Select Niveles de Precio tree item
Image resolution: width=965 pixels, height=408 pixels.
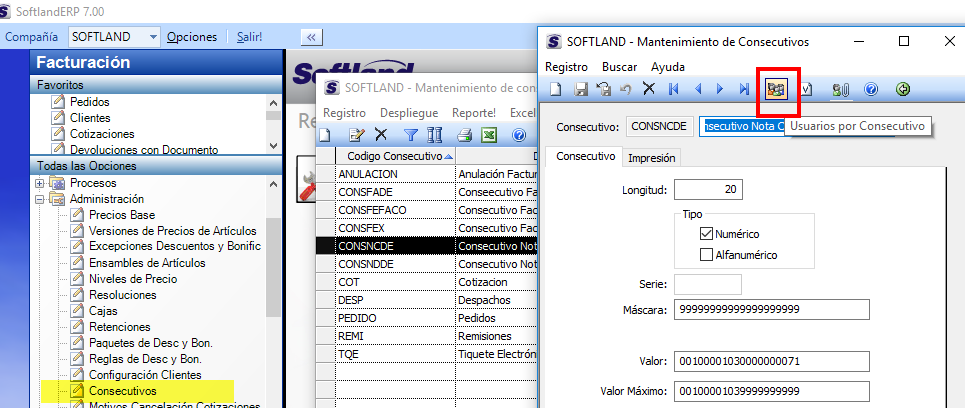(133, 279)
